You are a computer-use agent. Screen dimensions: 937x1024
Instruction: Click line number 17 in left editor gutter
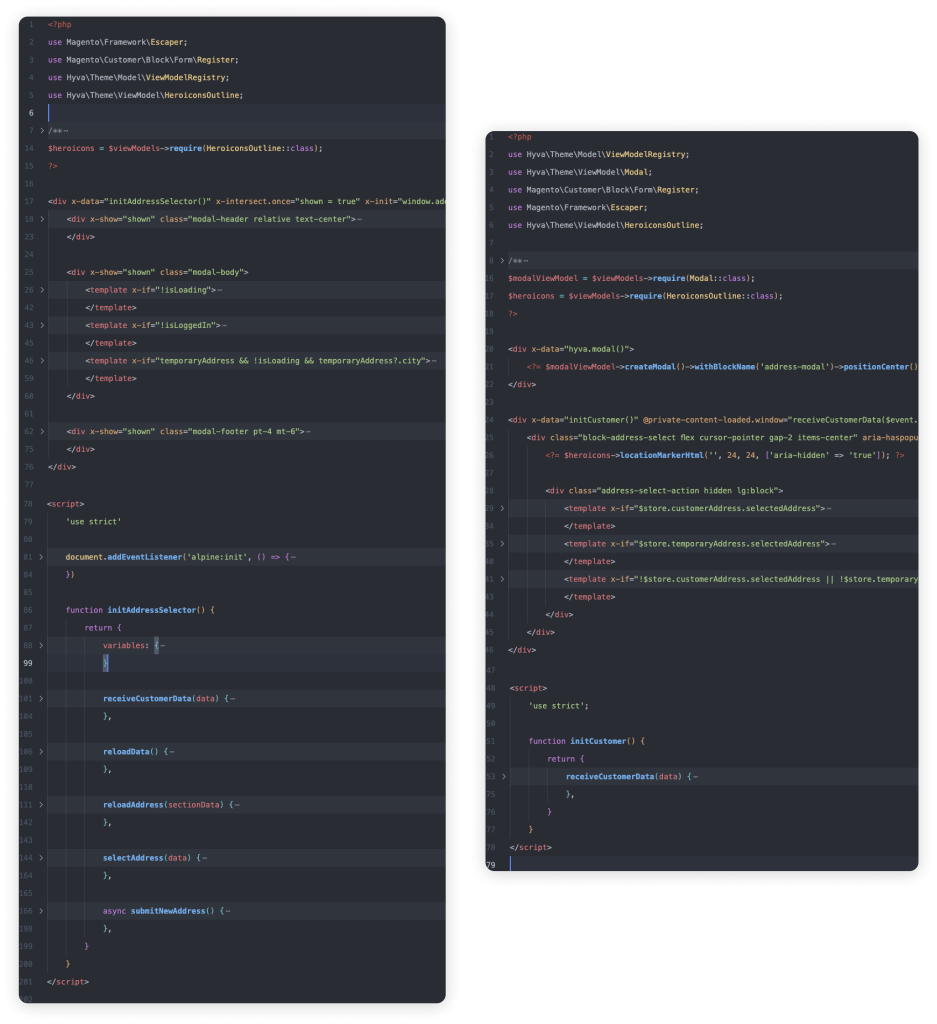29,201
